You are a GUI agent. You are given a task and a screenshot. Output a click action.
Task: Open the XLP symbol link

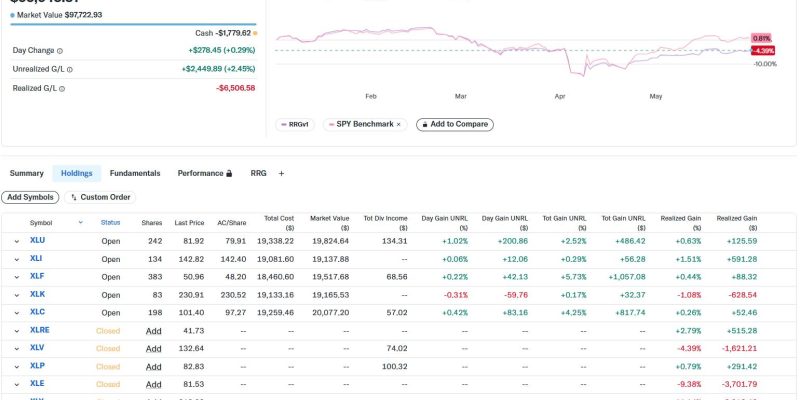click(37, 366)
